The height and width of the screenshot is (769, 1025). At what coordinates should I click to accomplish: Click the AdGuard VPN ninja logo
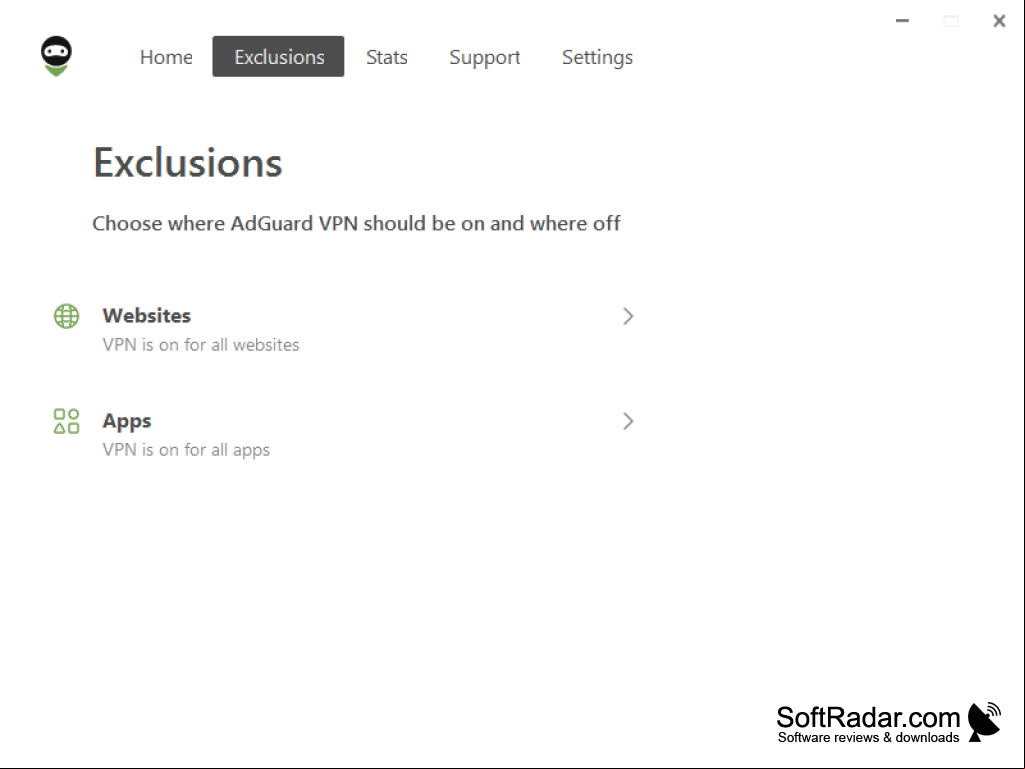coord(56,56)
